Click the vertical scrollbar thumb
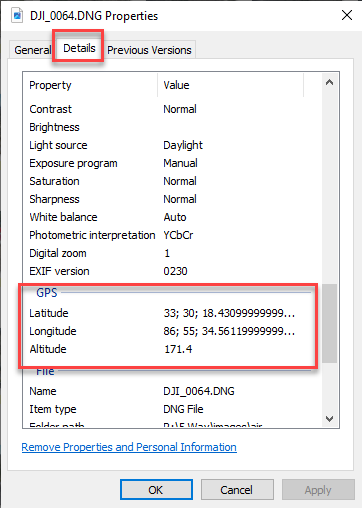The height and width of the screenshot is (508, 362). pos(329,323)
